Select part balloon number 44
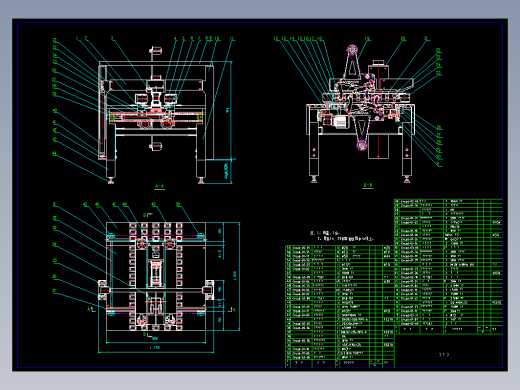The image size is (520, 390). 54,154
